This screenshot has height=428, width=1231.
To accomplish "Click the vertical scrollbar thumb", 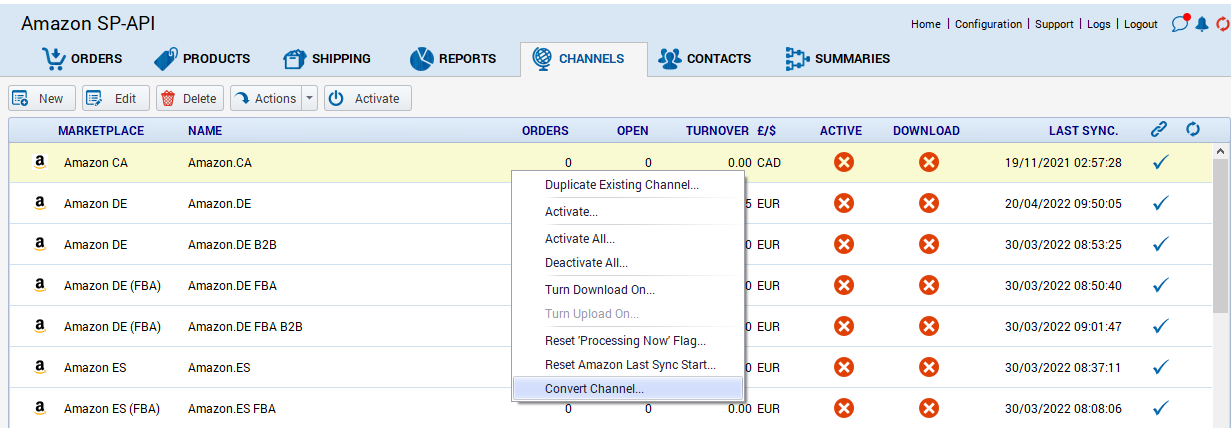I will tap(1220, 235).
